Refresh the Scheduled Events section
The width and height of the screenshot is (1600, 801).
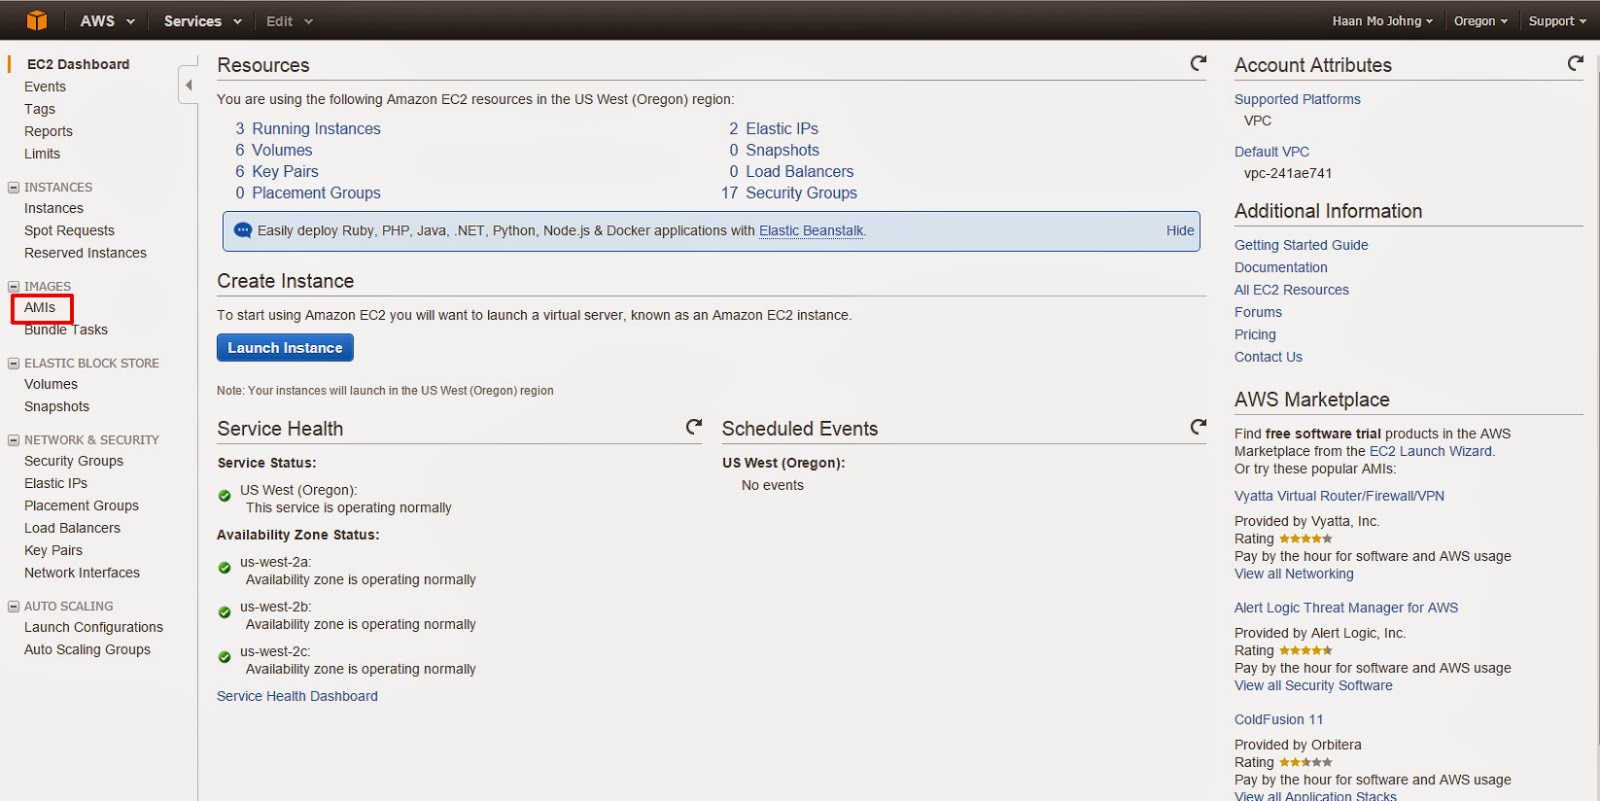[1198, 427]
